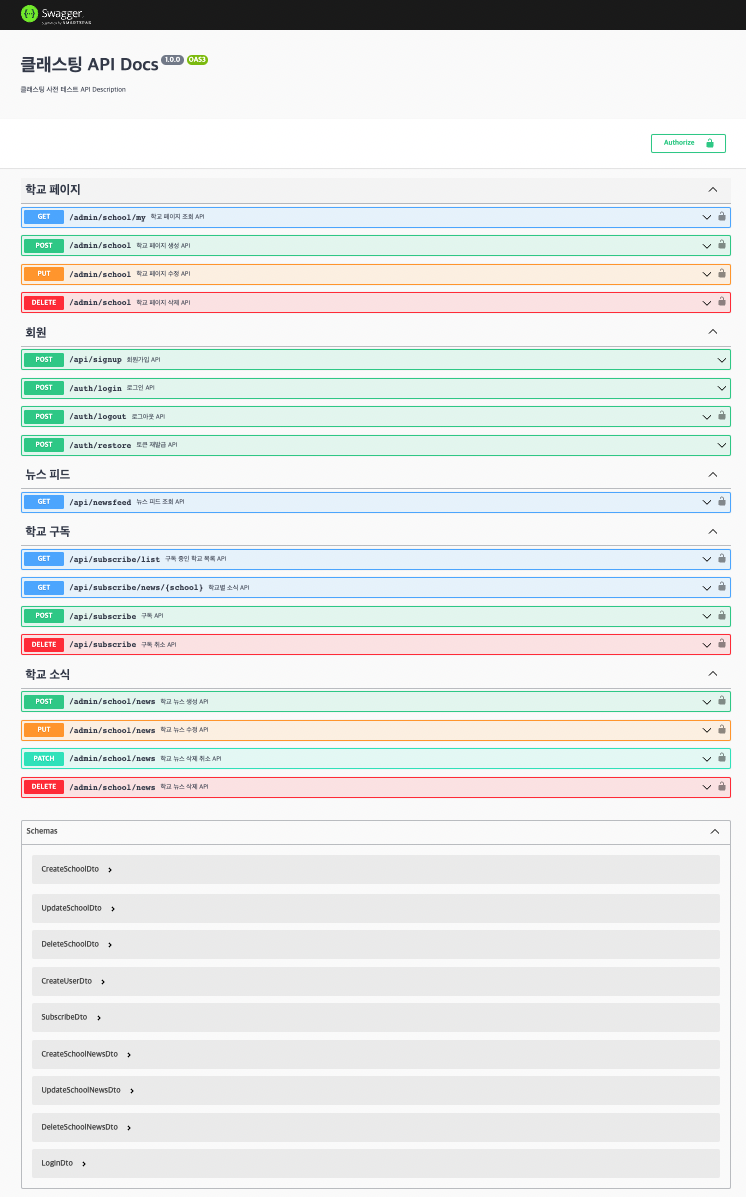Collapse the 학교 페이지 section

712,189
